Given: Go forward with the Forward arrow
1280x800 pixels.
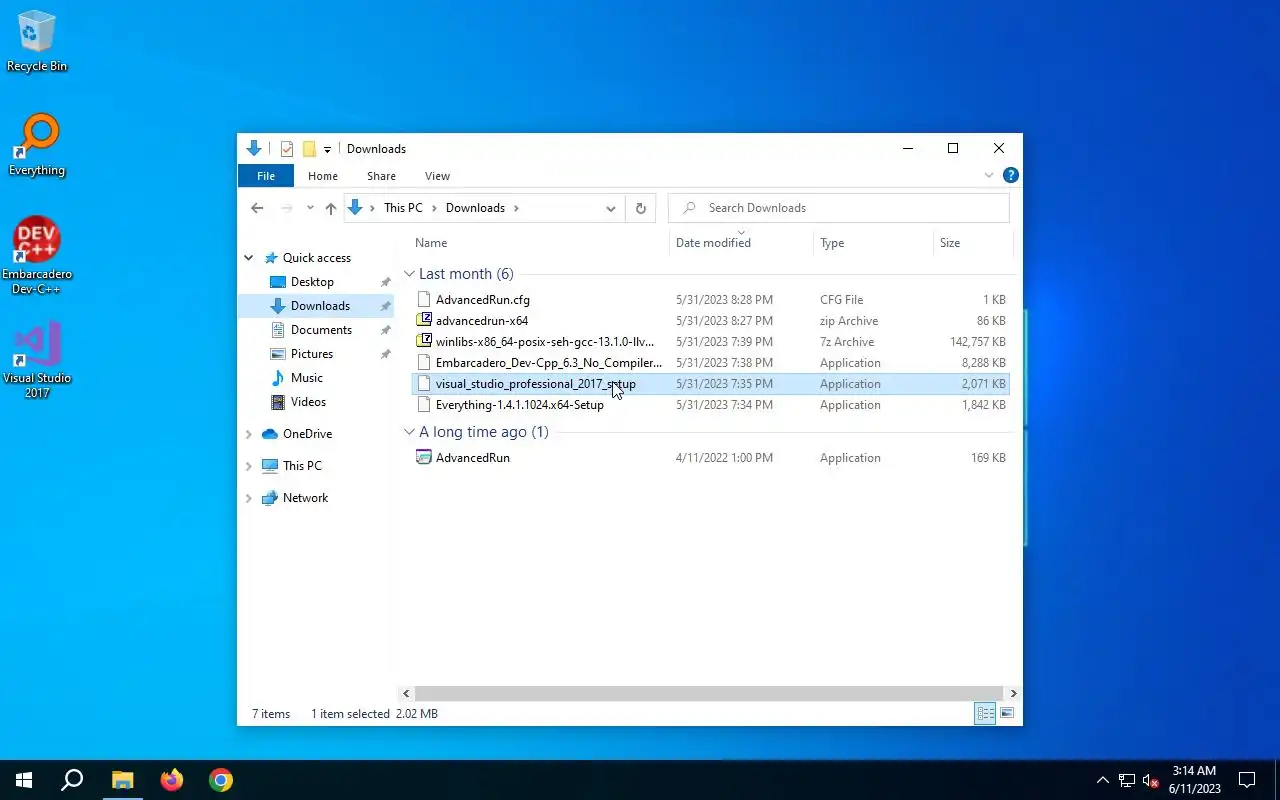Looking at the screenshot, I should tap(287, 208).
